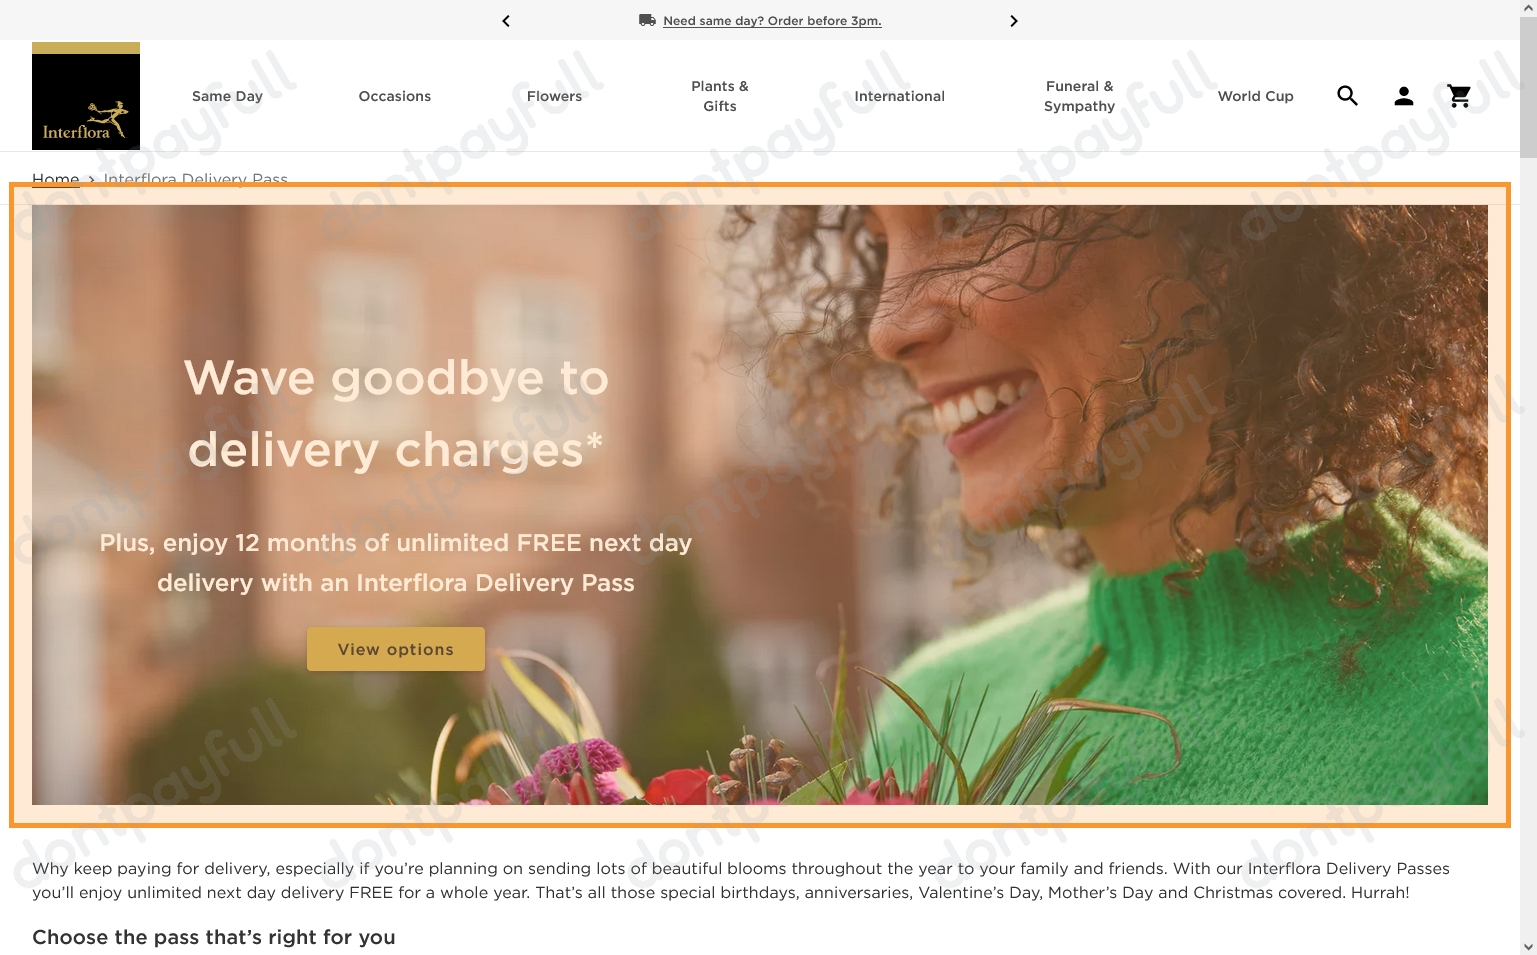The width and height of the screenshot is (1537, 955).
Task: Click the breadcrumb chevron separator
Action: (x=91, y=180)
